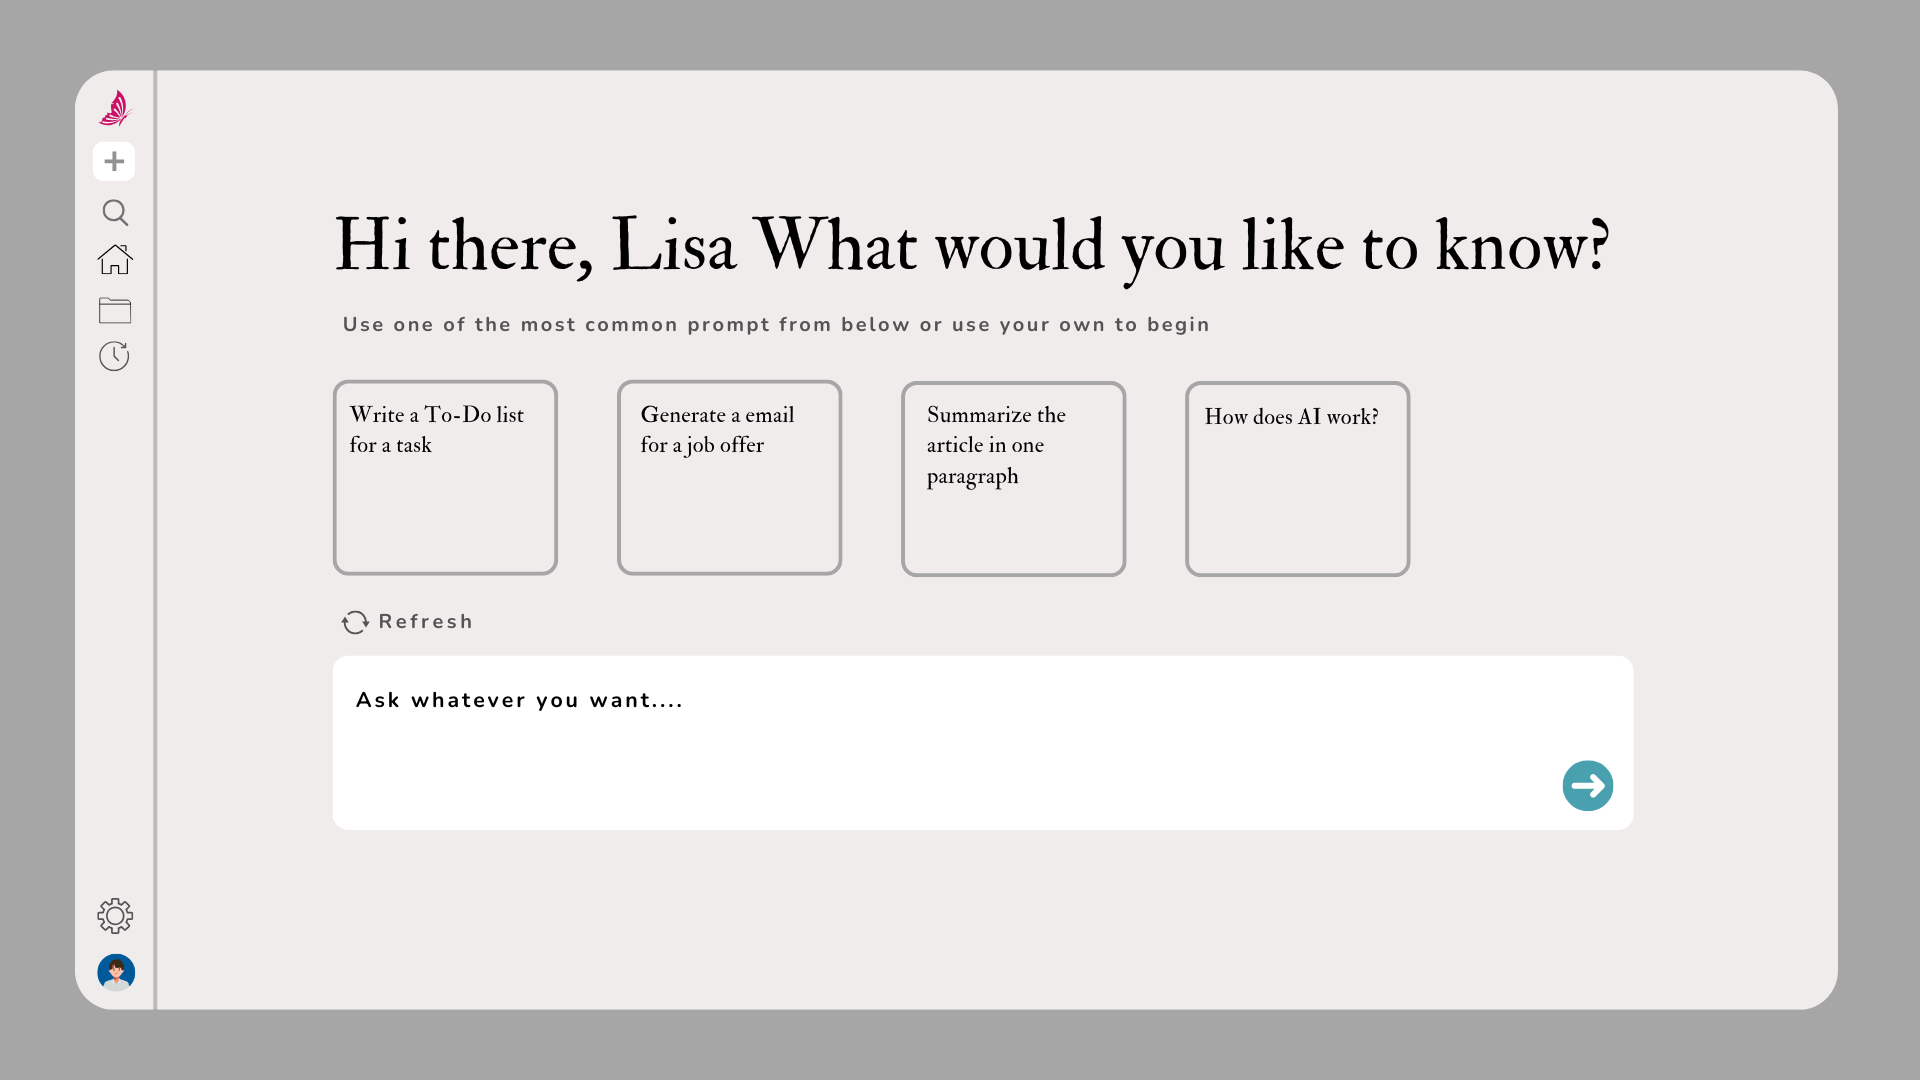Open the folder icon in sidebar
This screenshot has height=1080, width=1920.
click(x=115, y=310)
